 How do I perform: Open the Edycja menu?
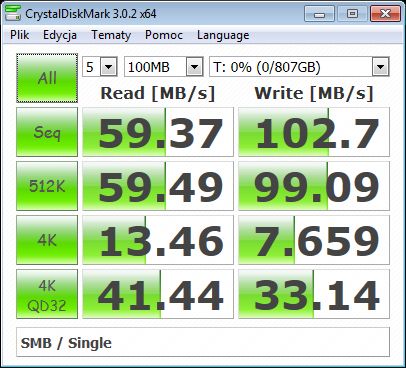[60, 35]
